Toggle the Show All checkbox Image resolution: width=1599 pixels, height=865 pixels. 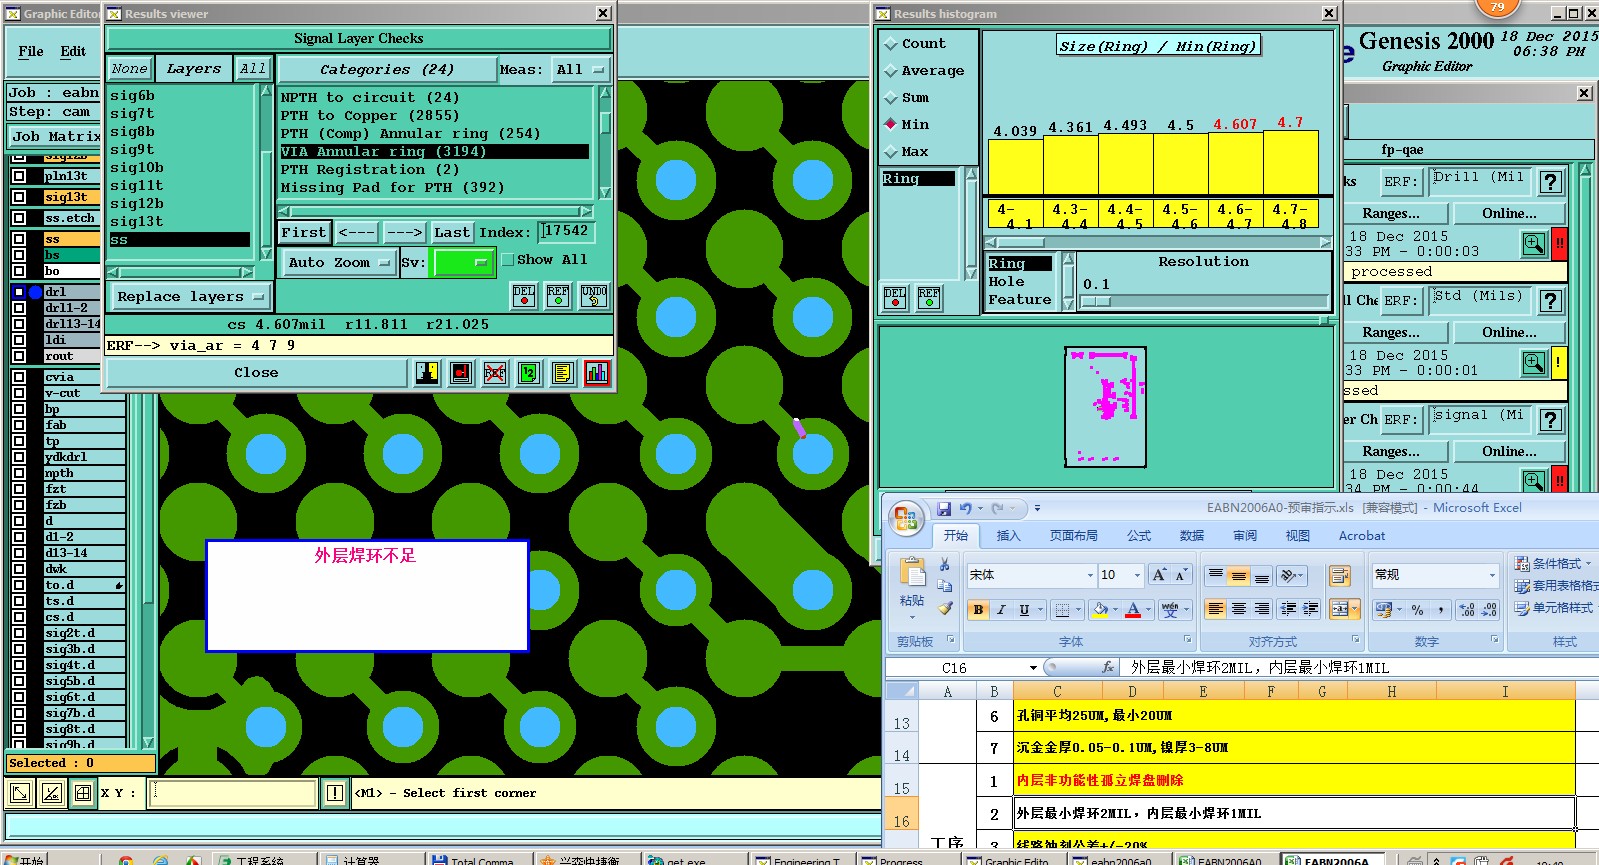click(507, 260)
